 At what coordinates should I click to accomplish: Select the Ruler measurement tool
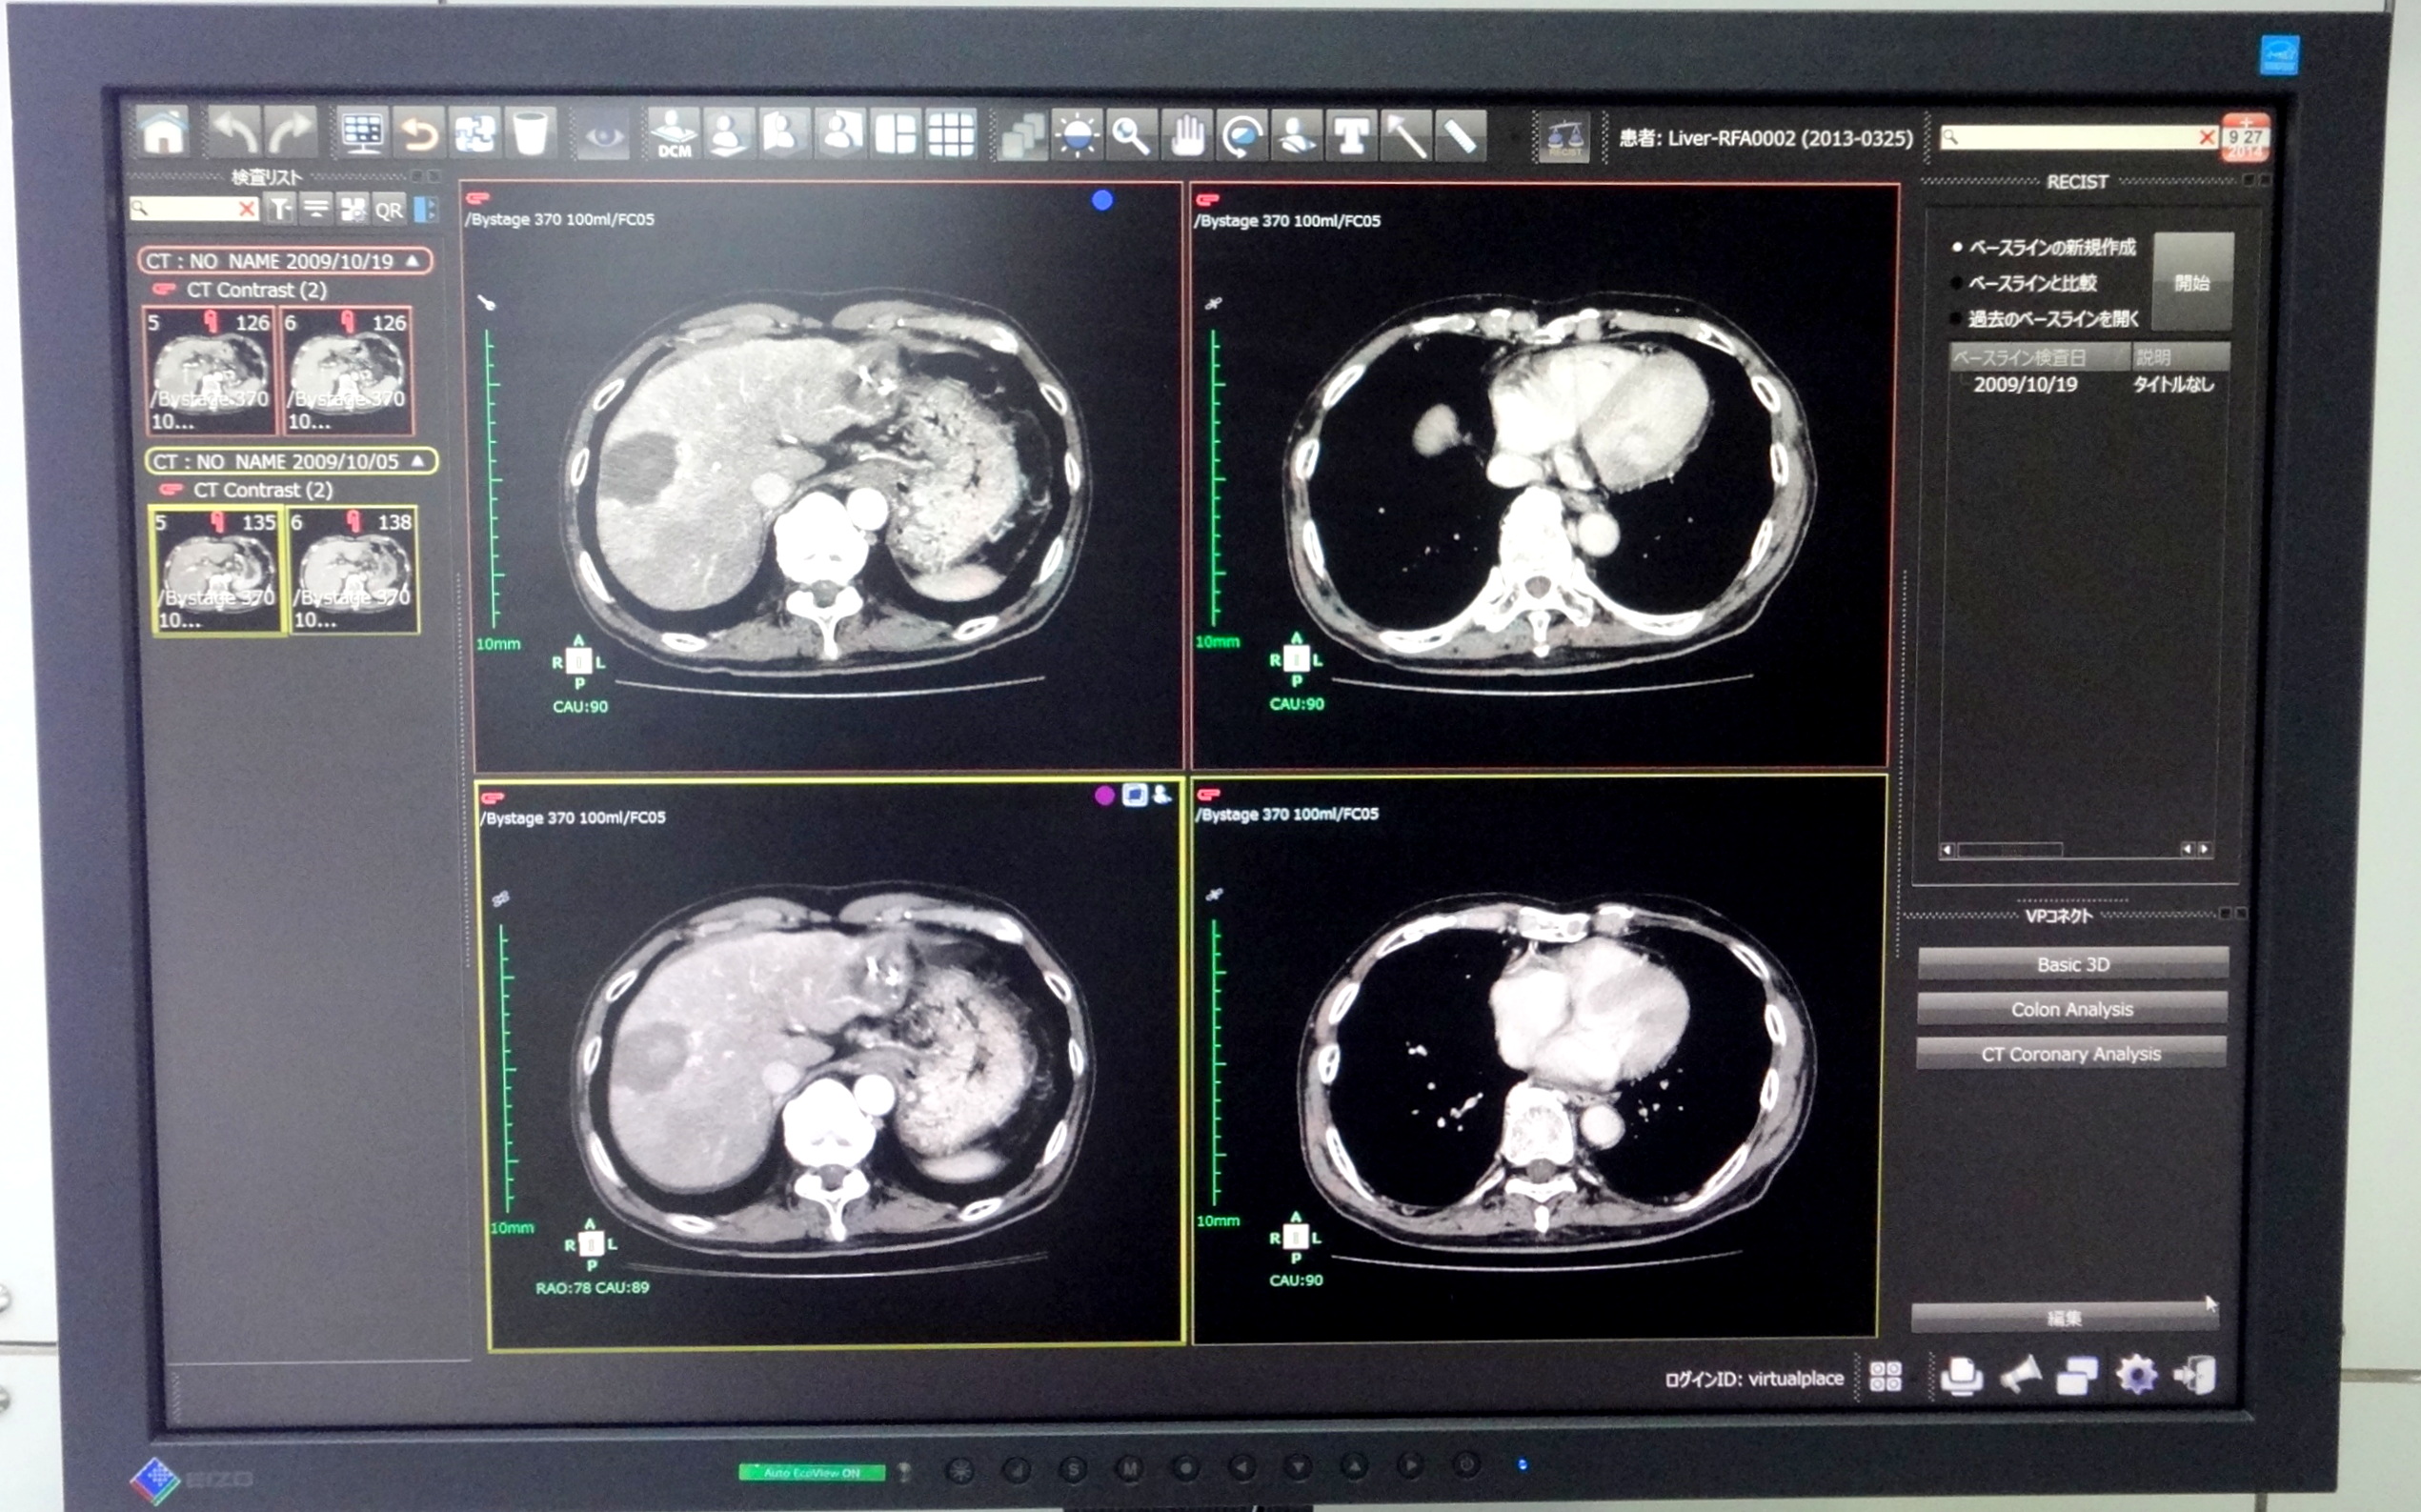point(1460,135)
